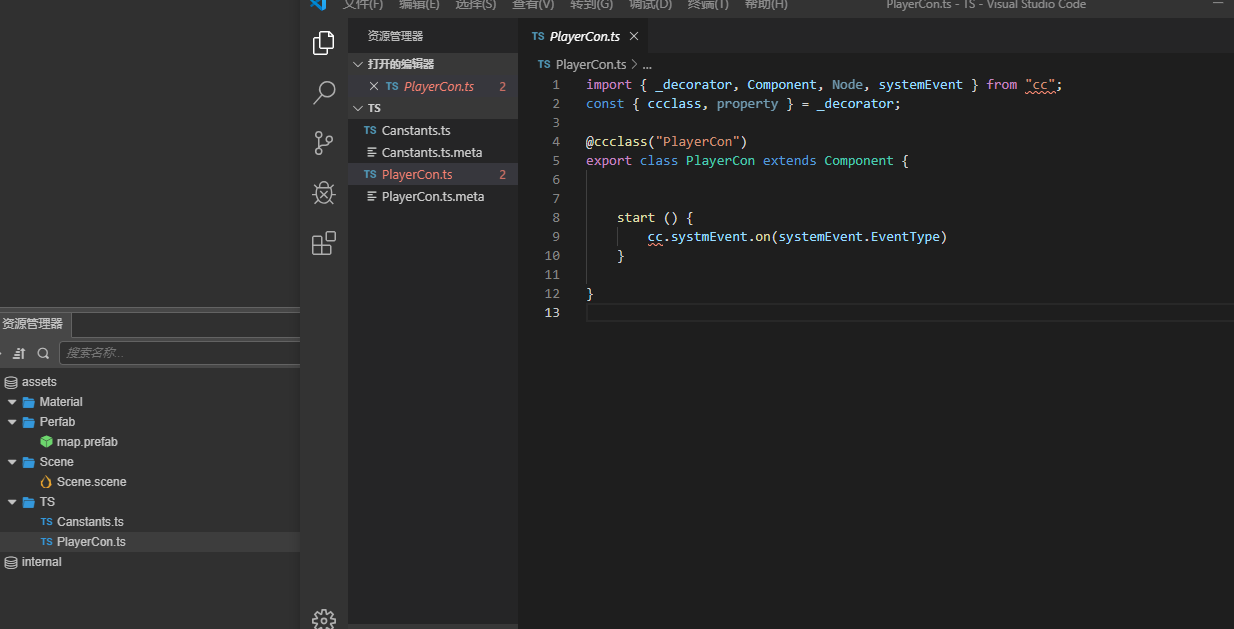Open the Explorer view in activity bar

pos(323,43)
